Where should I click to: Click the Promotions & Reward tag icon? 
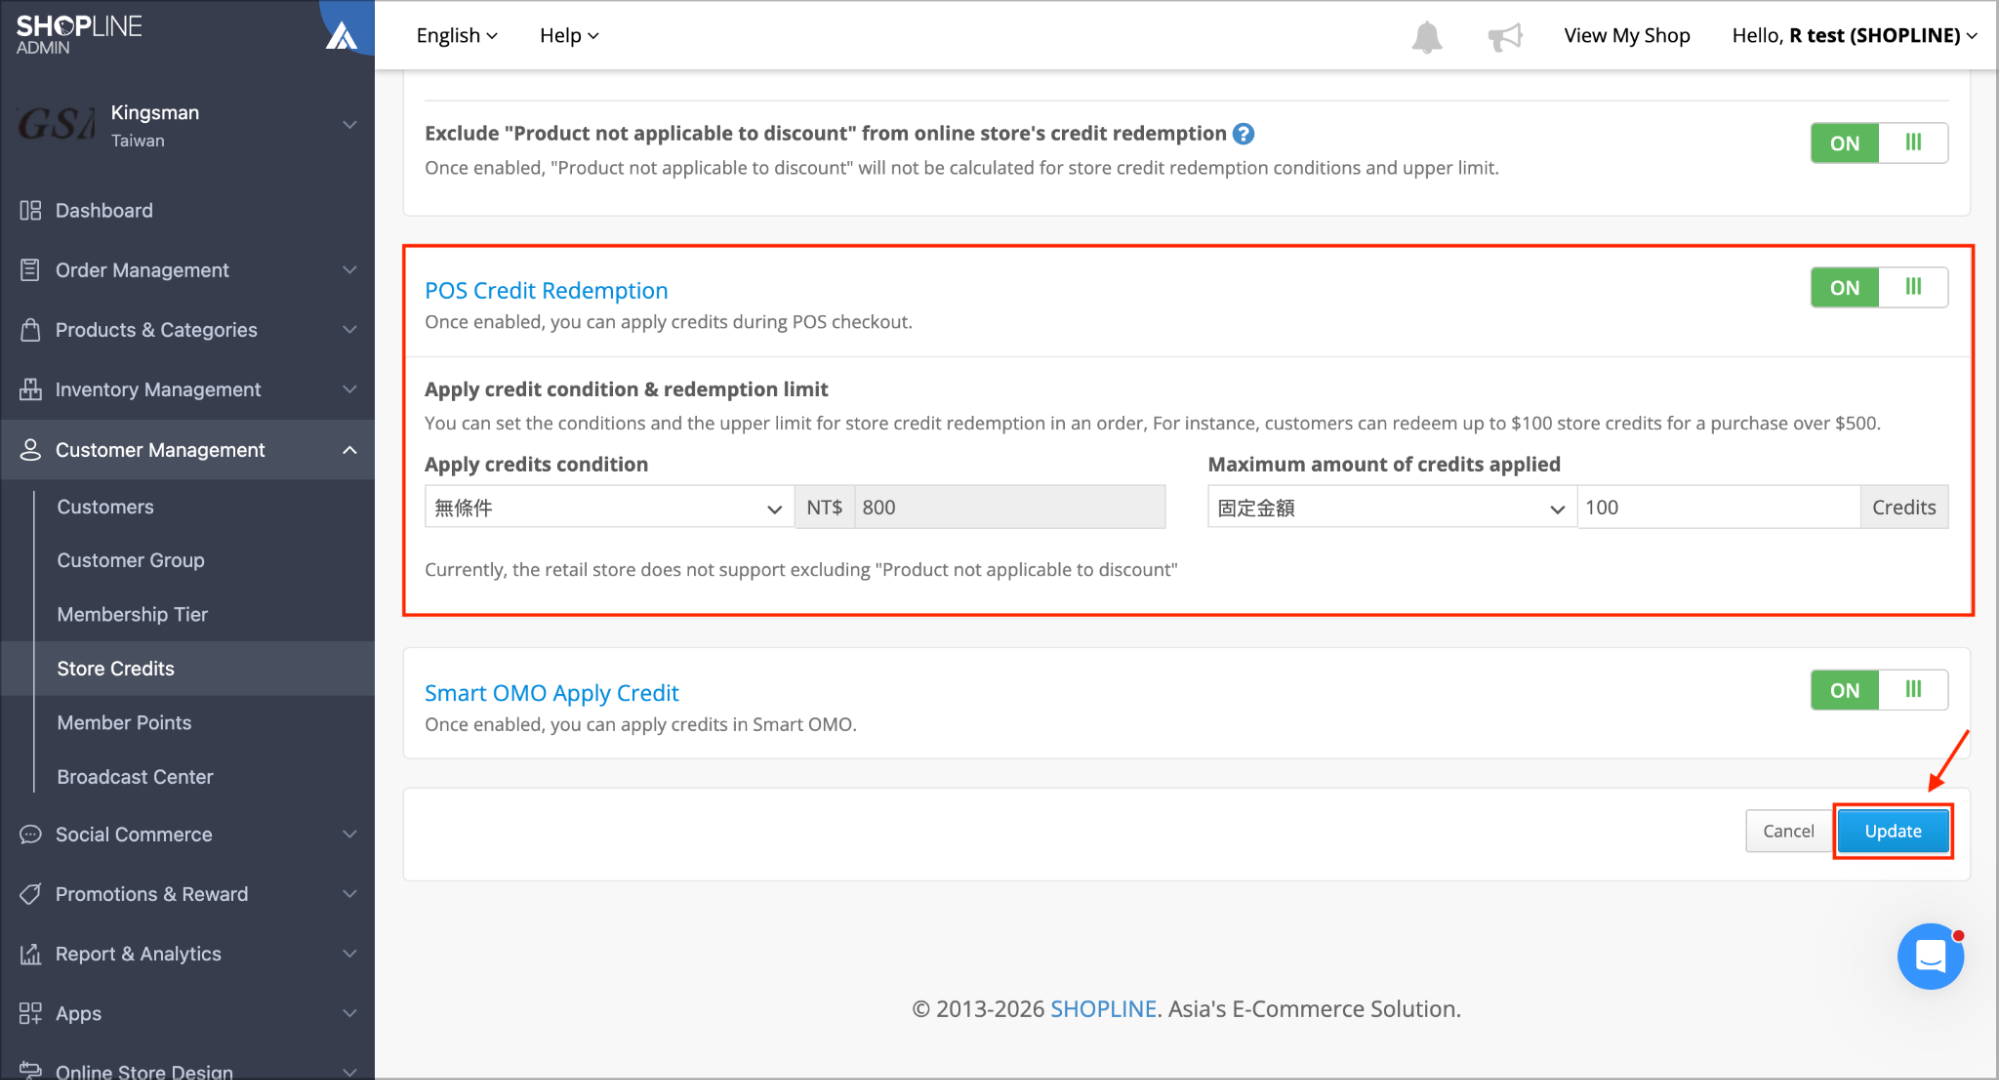point(30,894)
